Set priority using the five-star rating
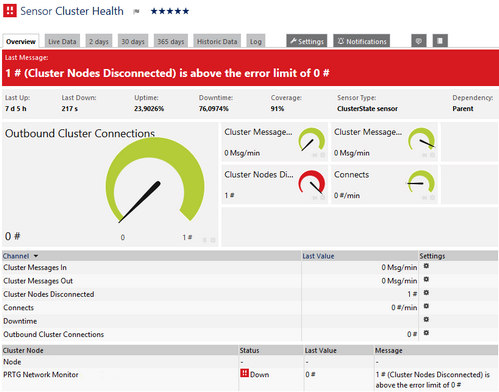 170,11
